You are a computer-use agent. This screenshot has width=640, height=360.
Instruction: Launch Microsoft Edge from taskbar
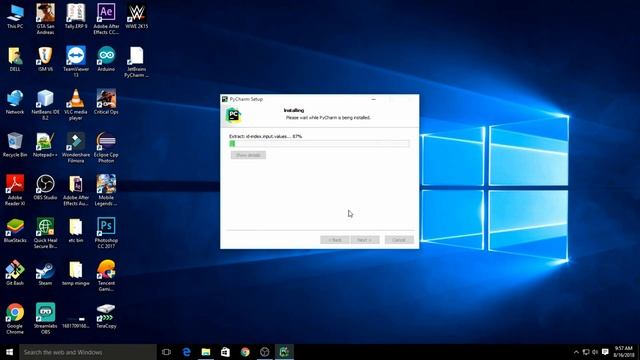coord(186,352)
